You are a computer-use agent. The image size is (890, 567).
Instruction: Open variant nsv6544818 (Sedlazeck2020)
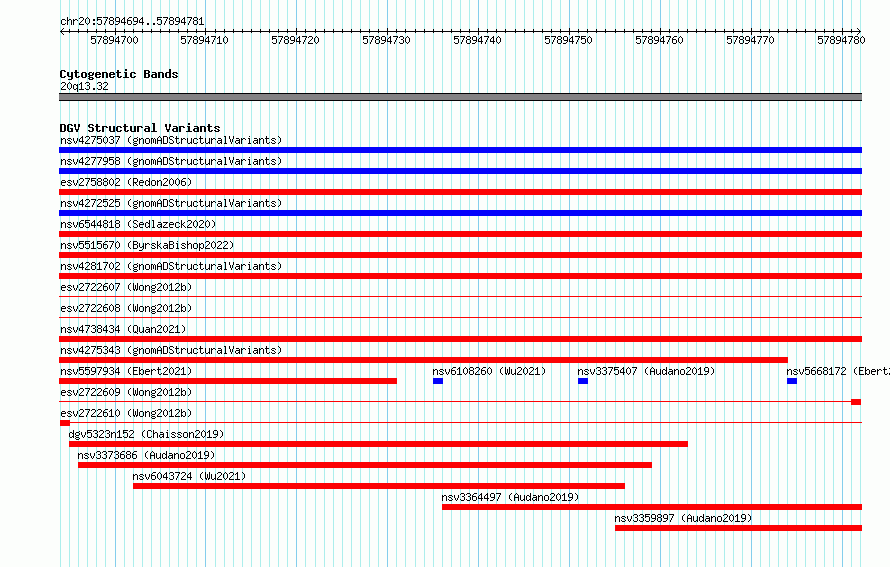[138, 224]
